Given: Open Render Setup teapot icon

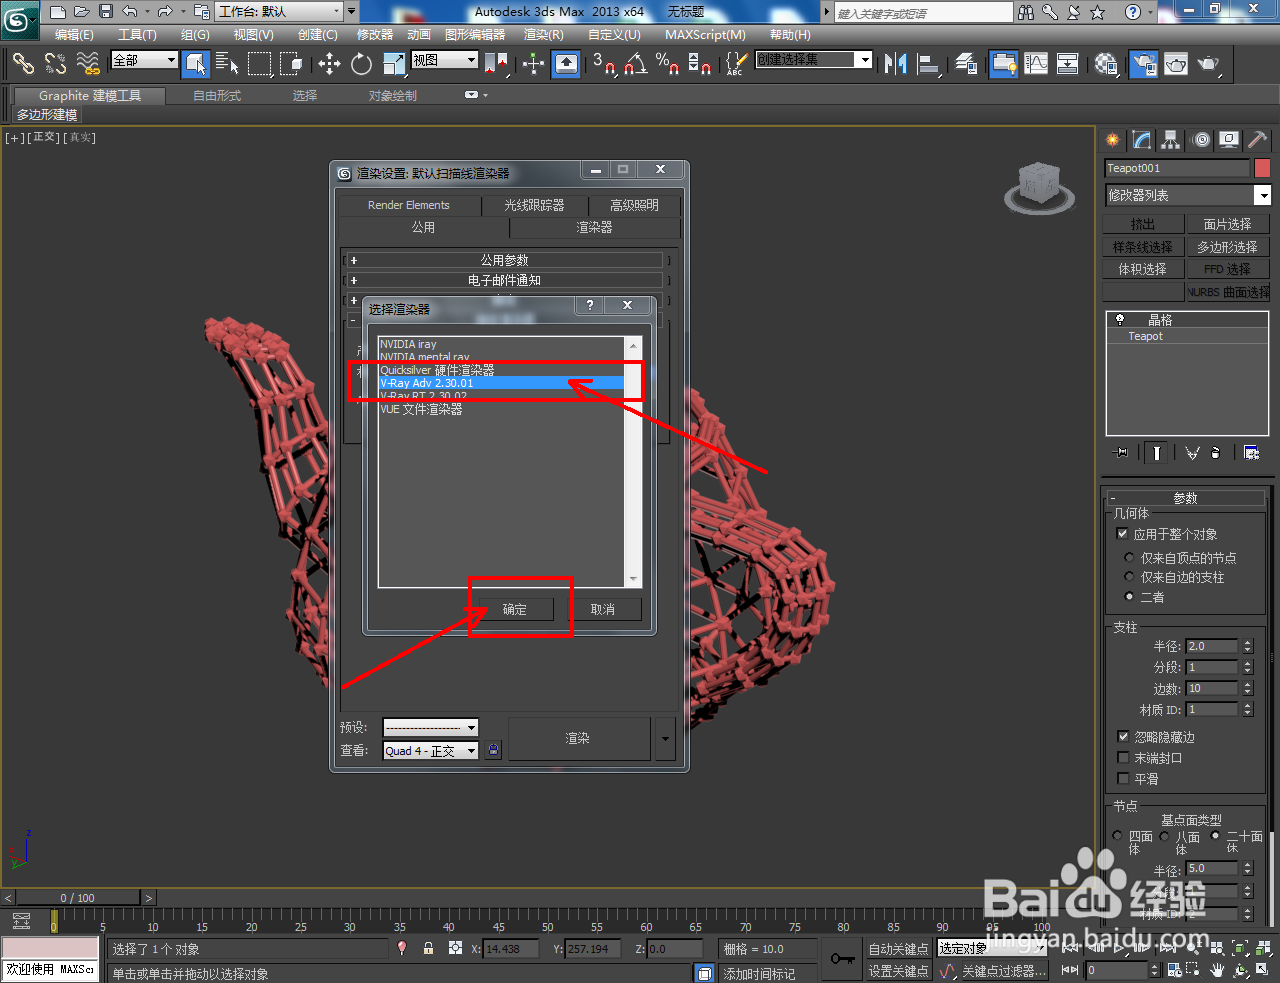Looking at the screenshot, I should (1143, 64).
